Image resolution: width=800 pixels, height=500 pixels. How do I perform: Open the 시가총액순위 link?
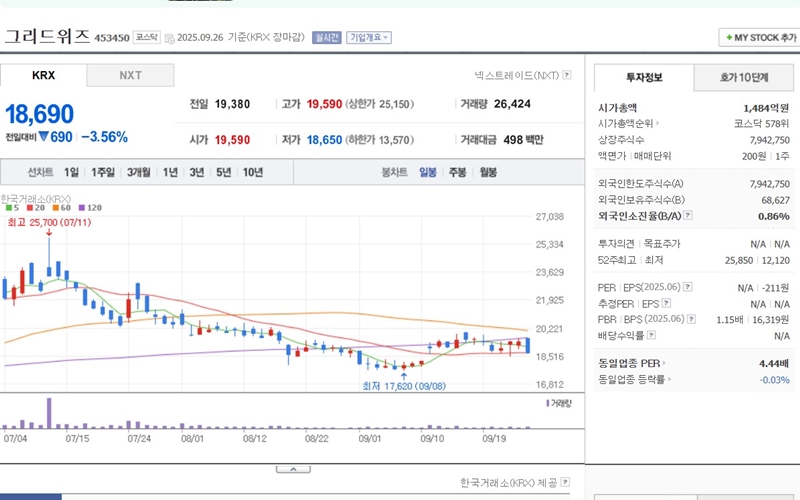point(628,123)
